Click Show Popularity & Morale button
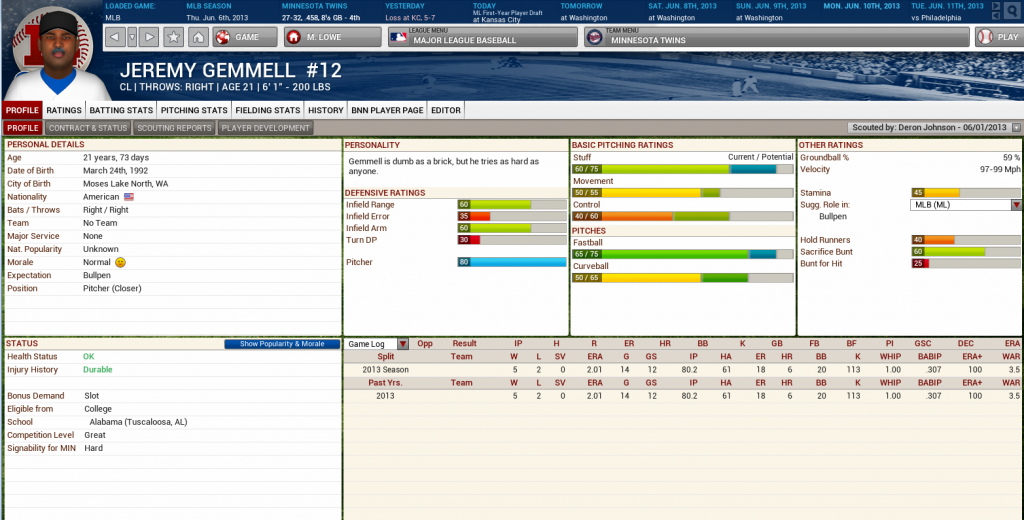 [x=282, y=343]
